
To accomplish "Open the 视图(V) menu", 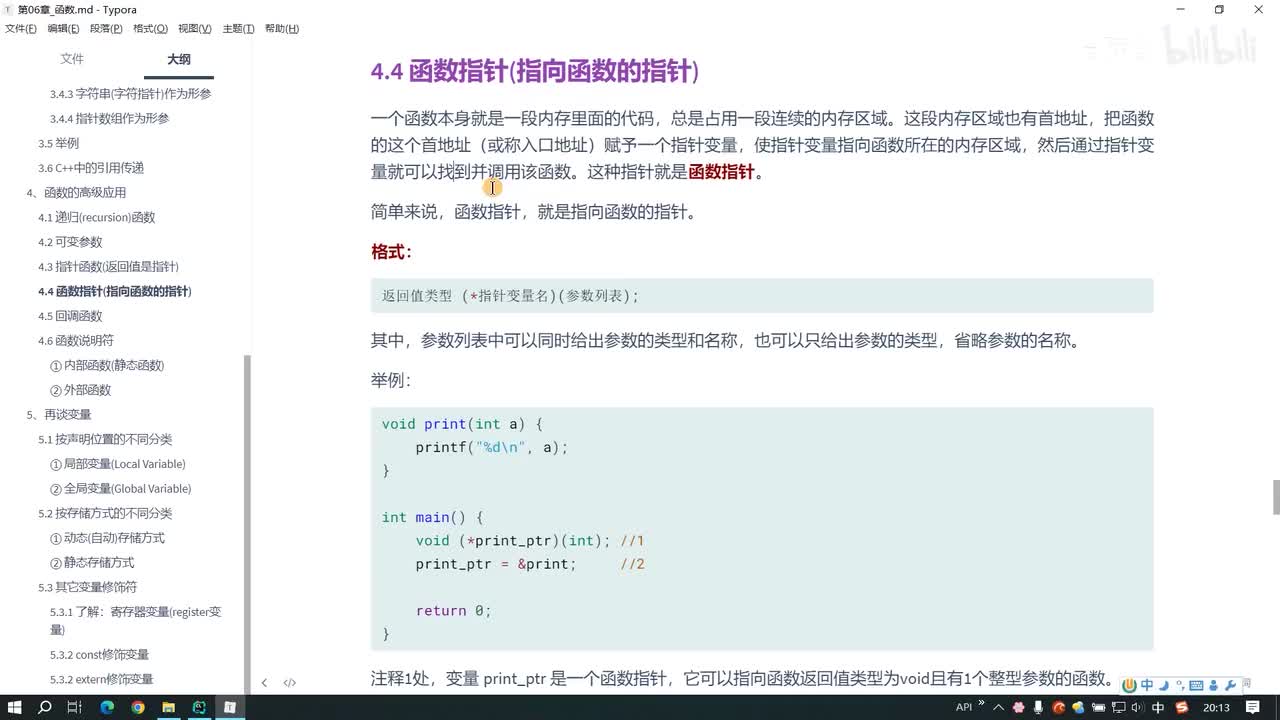I will (x=195, y=29).
